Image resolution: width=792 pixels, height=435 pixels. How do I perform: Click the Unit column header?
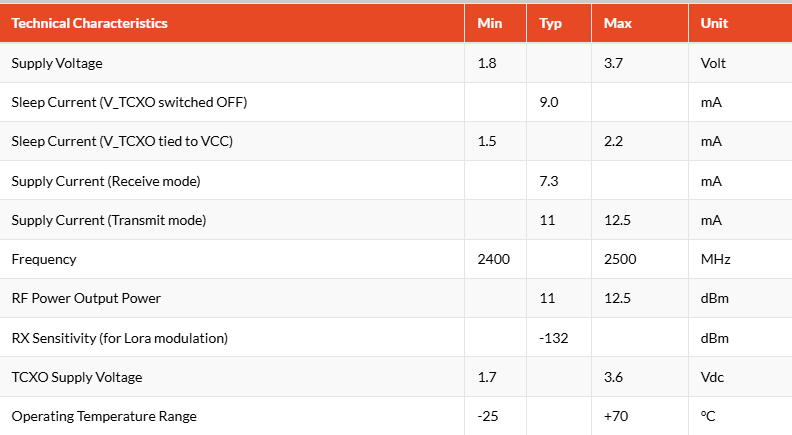tap(714, 23)
